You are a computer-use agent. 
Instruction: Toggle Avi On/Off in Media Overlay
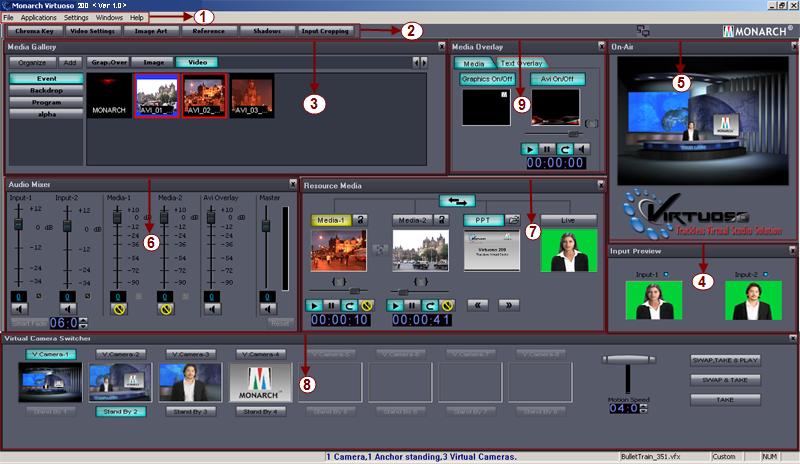pyautogui.click(x=558, y=79)
